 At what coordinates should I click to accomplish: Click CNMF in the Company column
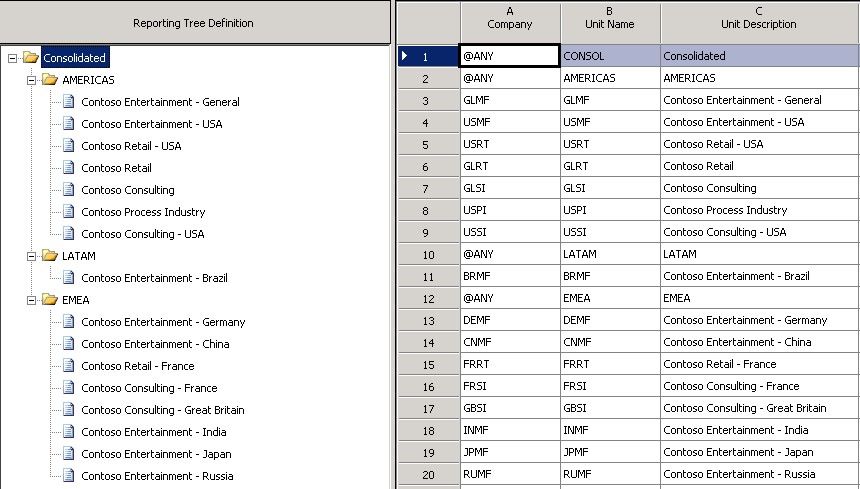(x=510, y=342)
